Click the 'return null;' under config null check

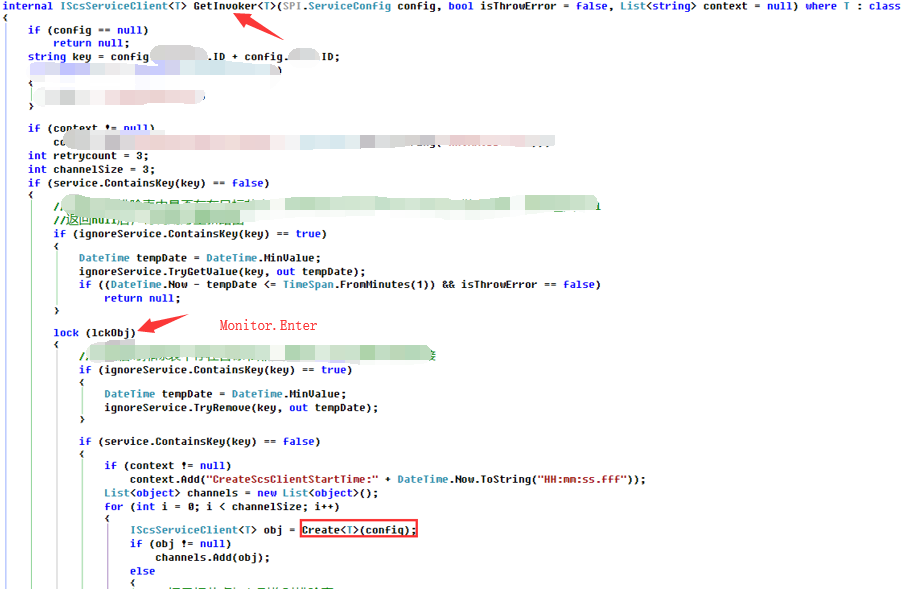pos(91,43)
